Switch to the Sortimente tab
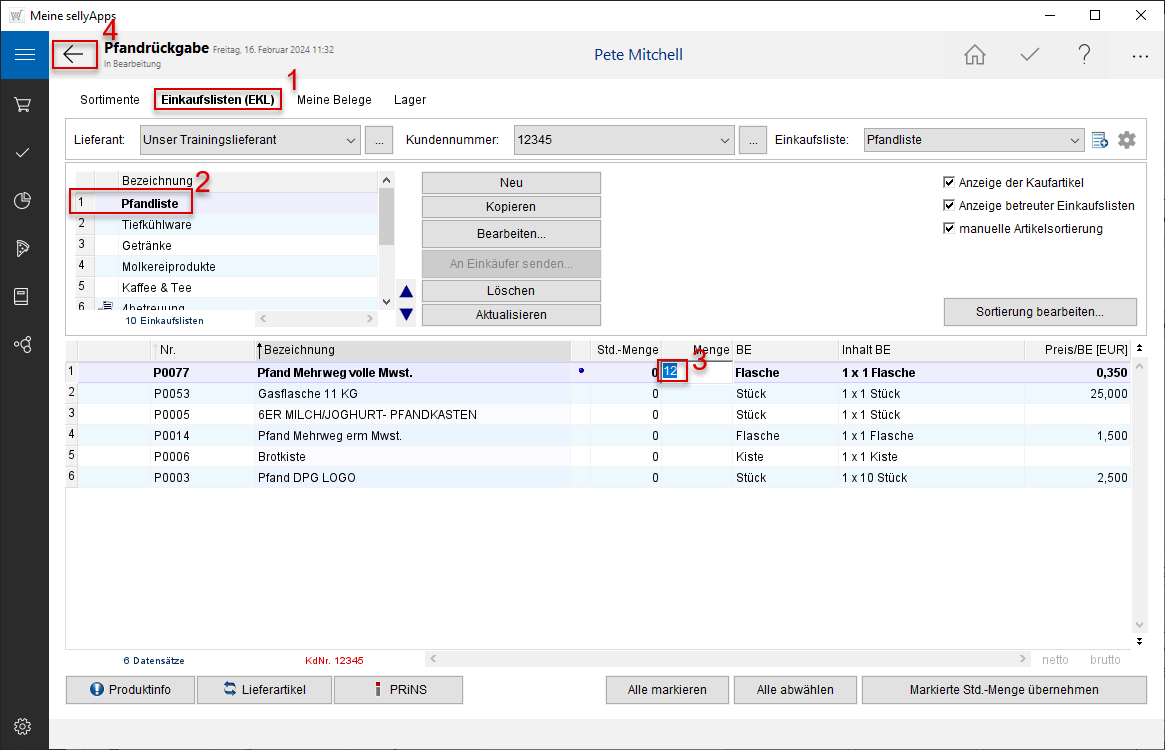Viewport: 1165px width, 750px height. click(110, 100)
